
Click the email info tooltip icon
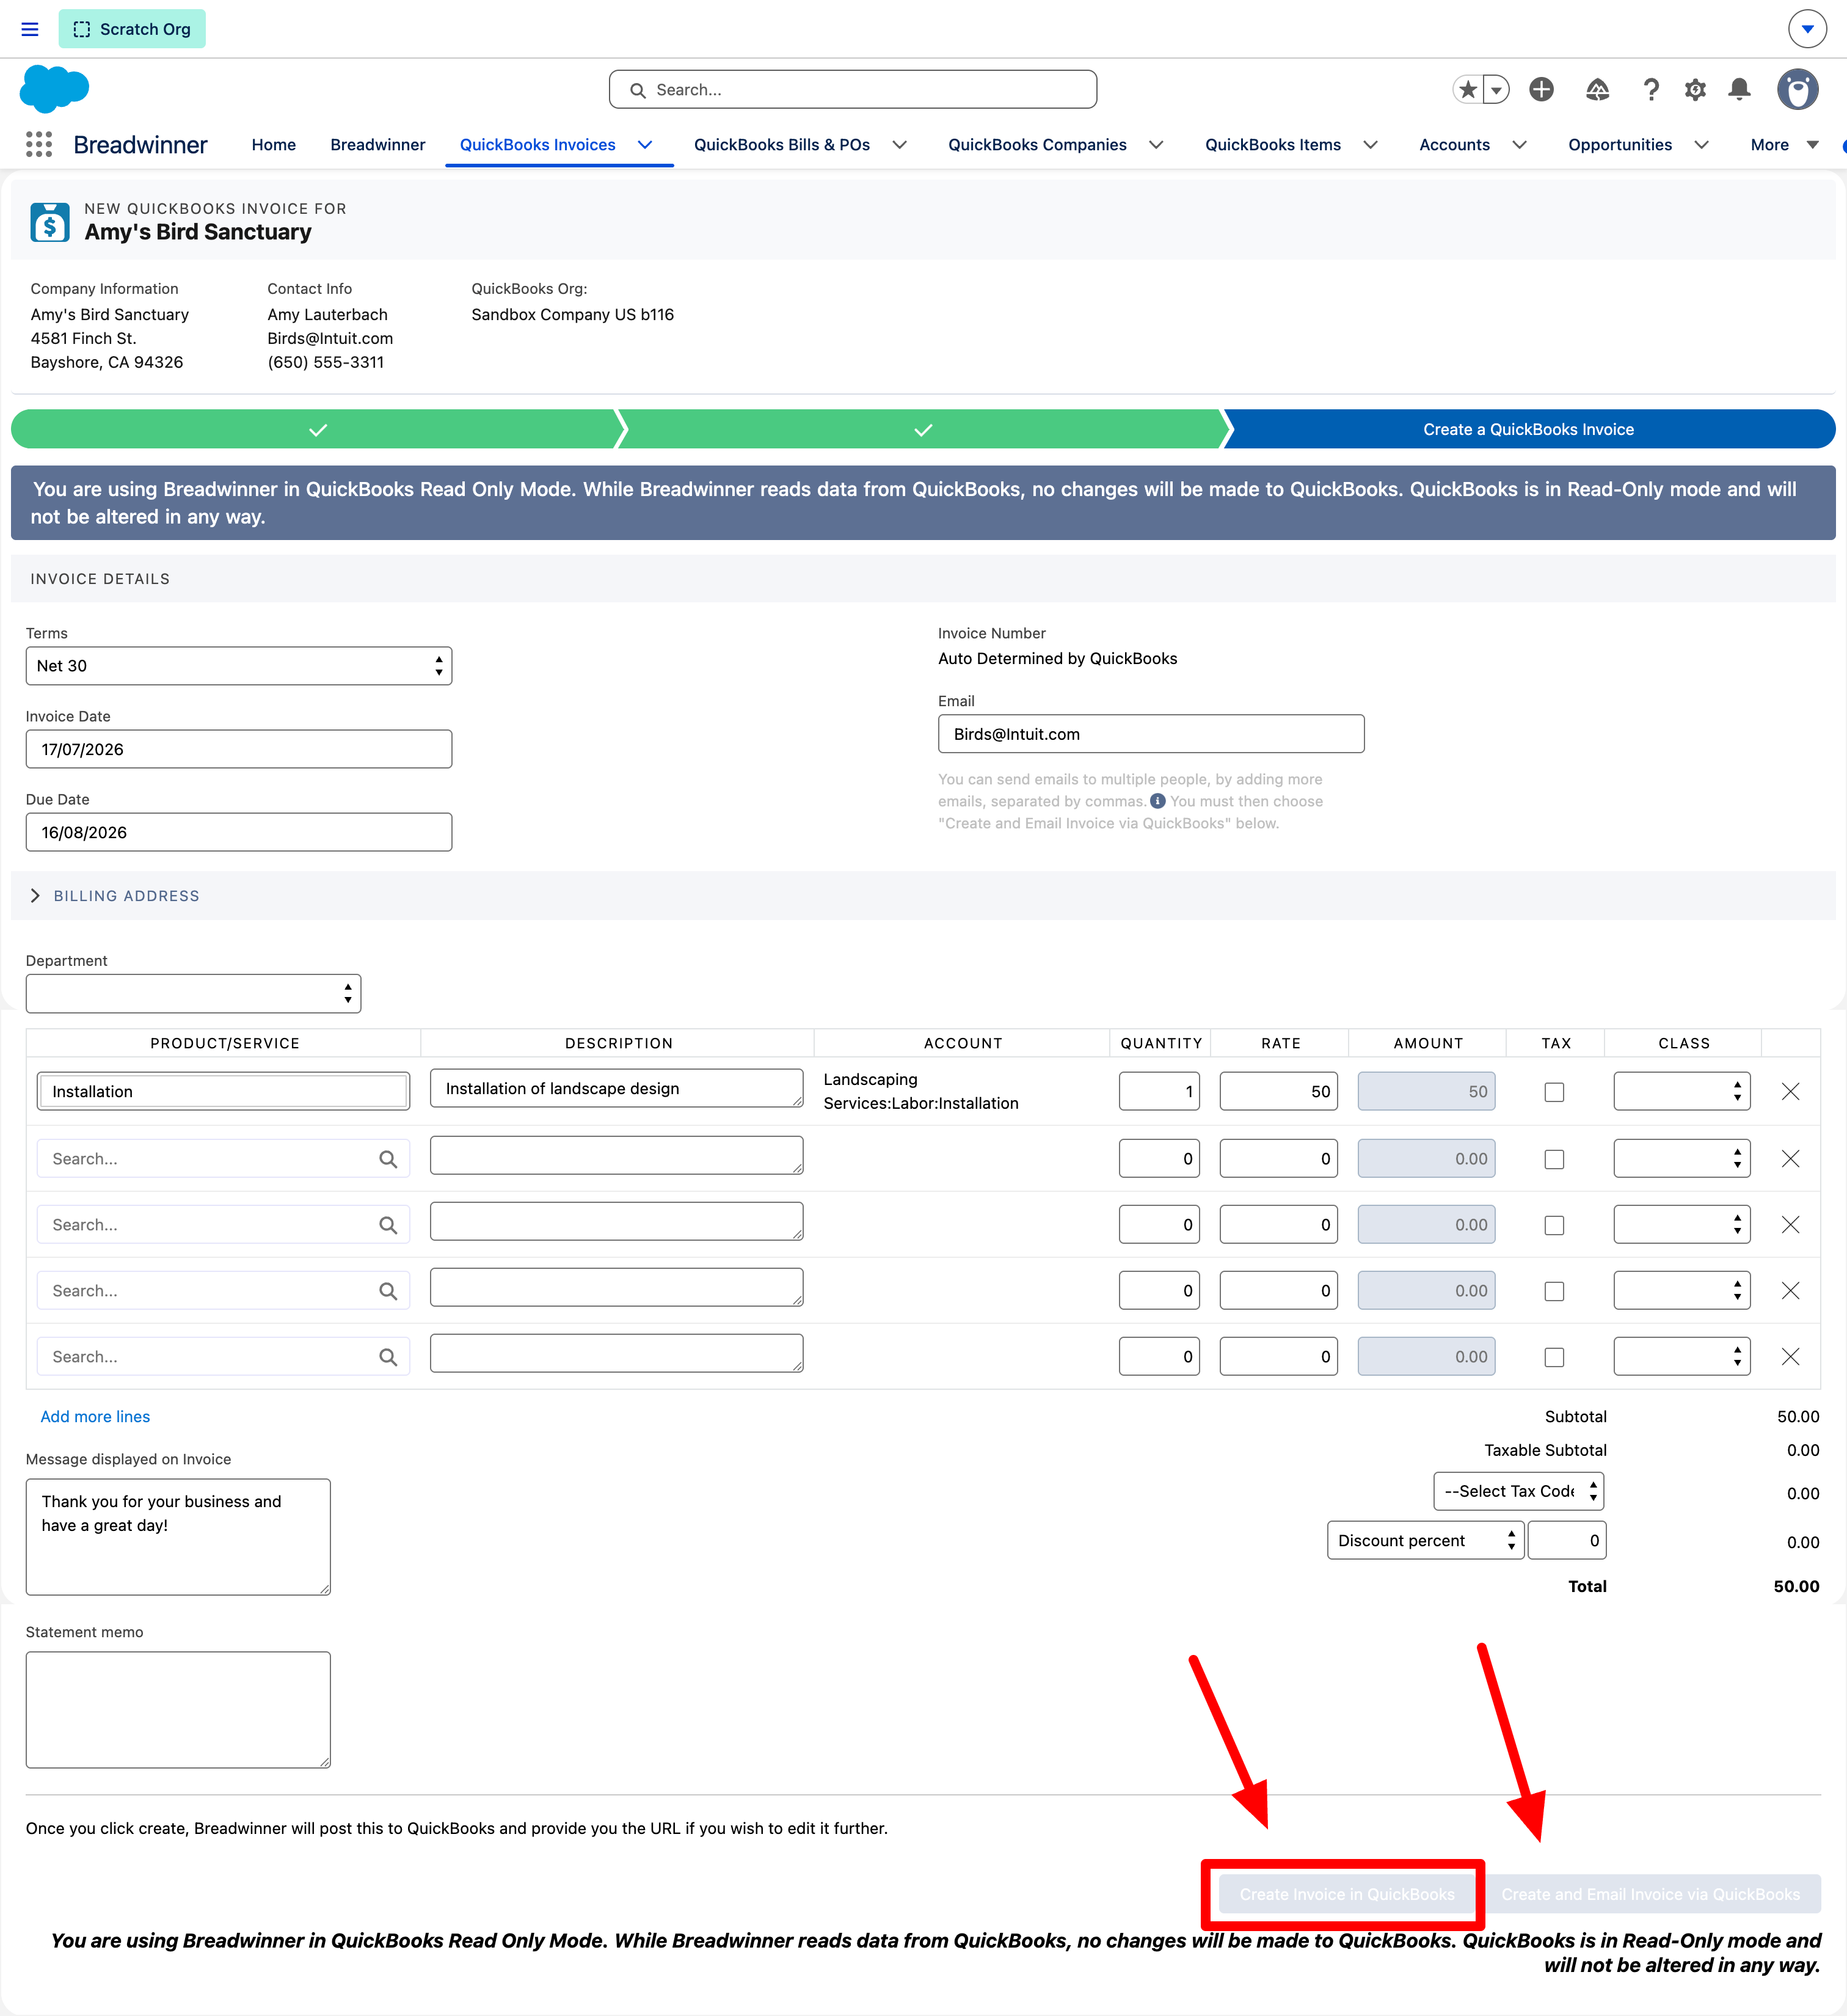1157,801
